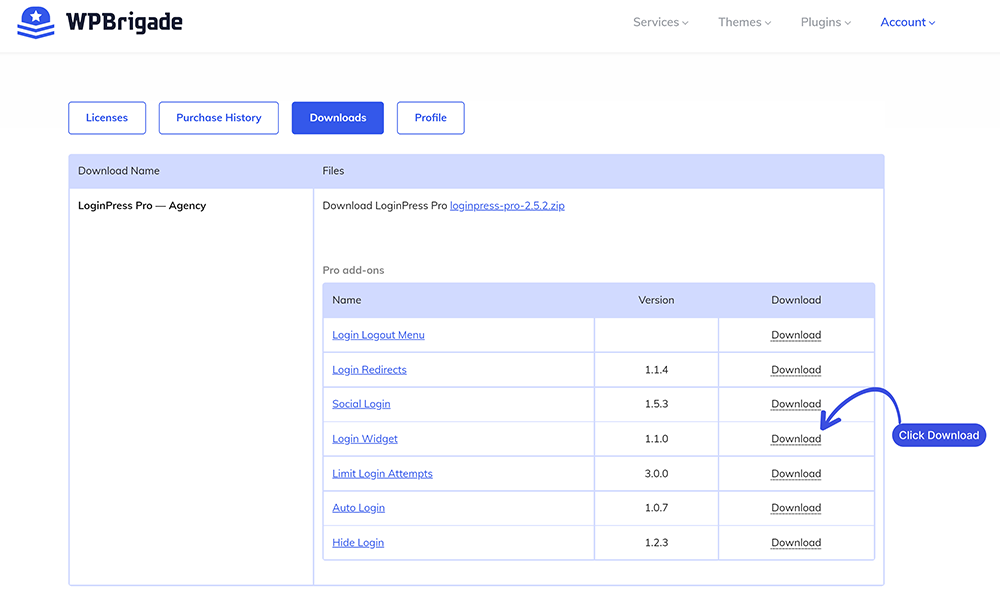Image resolution: width=1000 pixels, height=609 pixels.
Task: Click version 1.5.3 of Social Login
Action: [x=656, y=404]
